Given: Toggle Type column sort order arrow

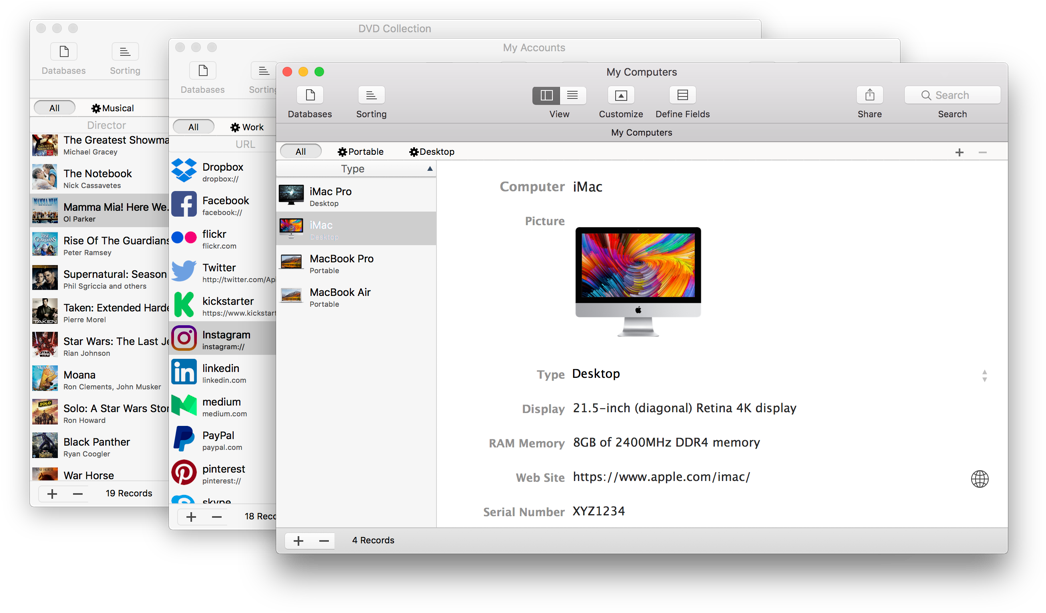Looking at the screenshot, I should [x=430, y=169].
